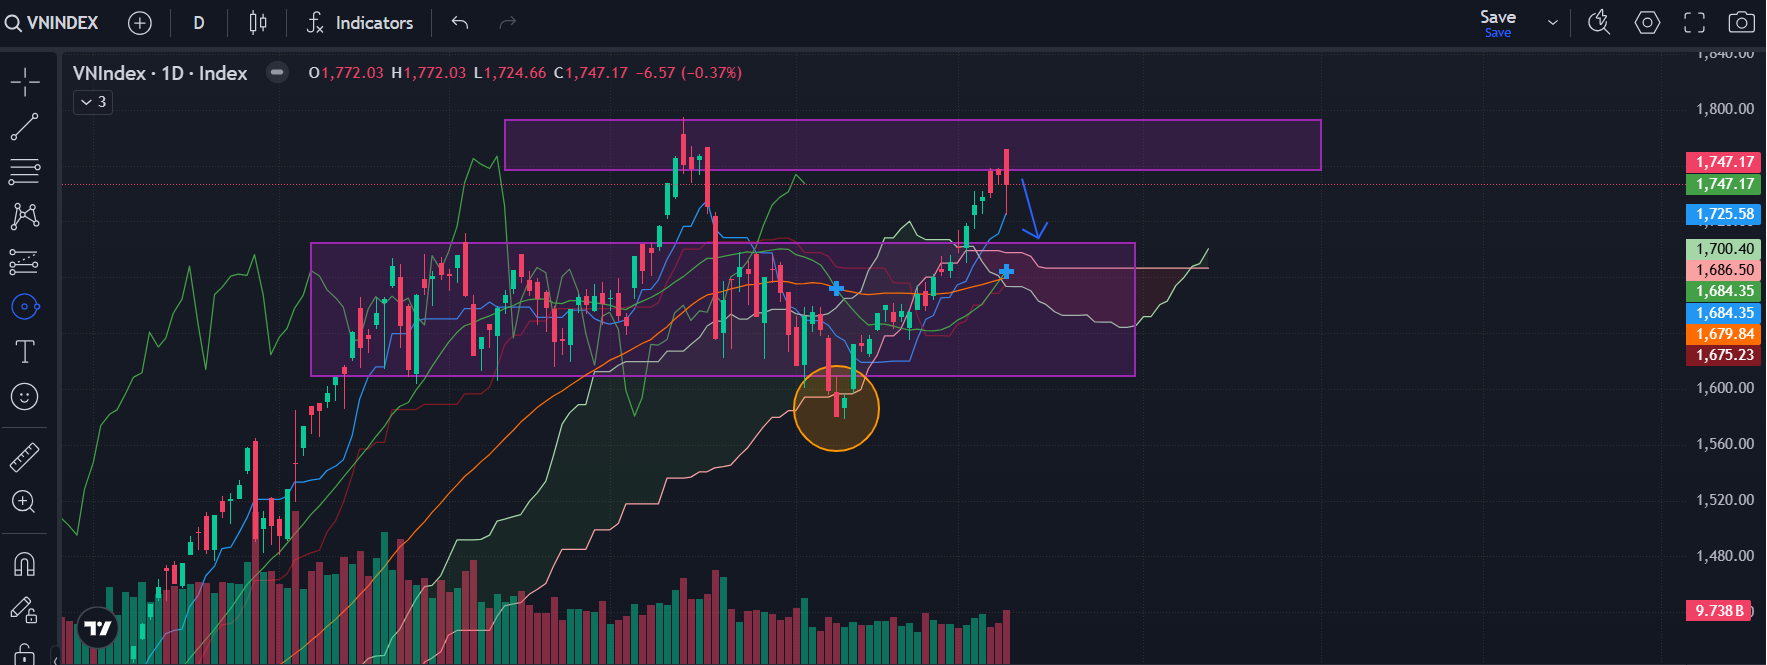Click the 1,800.00 price scale value

click(x=1725, y=109)
